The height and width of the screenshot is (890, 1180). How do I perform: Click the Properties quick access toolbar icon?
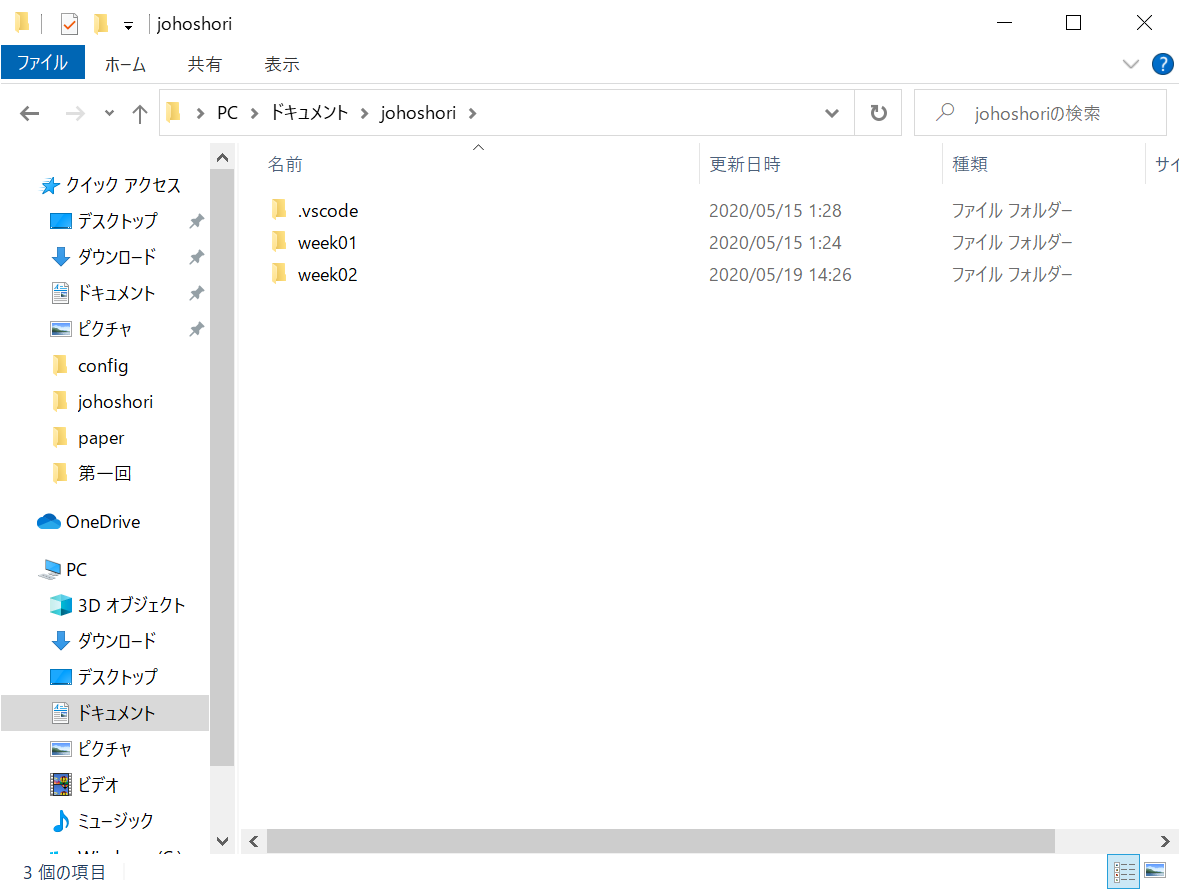pyautogui.click(x=69, y=24)
